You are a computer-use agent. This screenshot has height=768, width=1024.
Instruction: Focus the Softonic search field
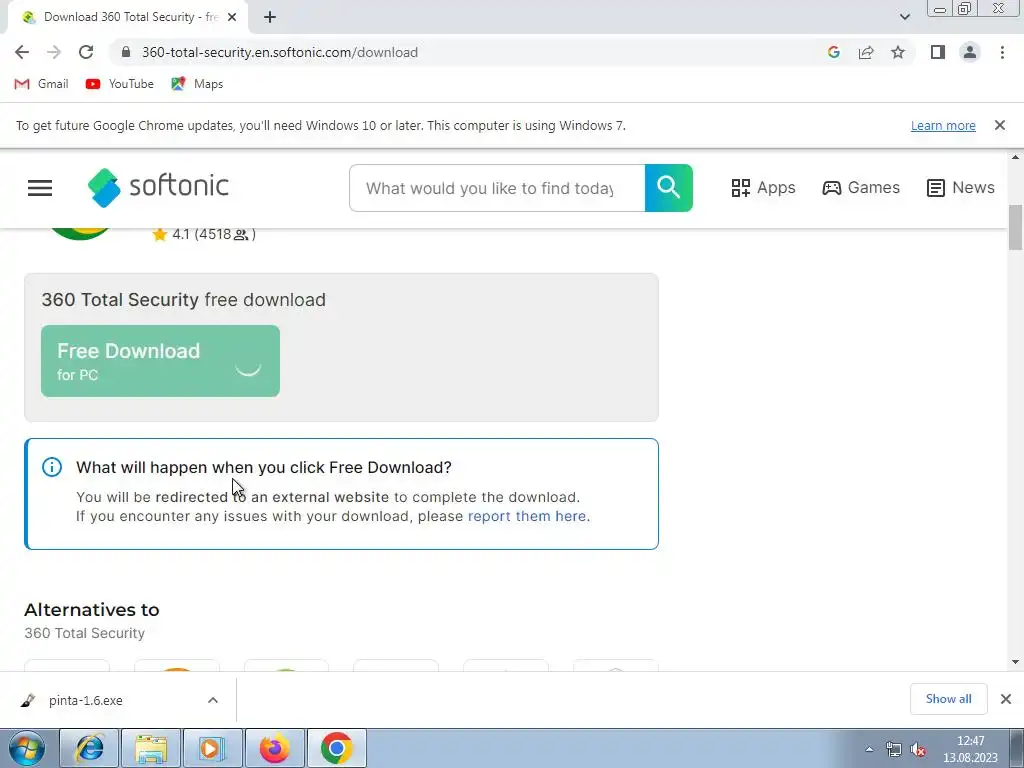497,188
